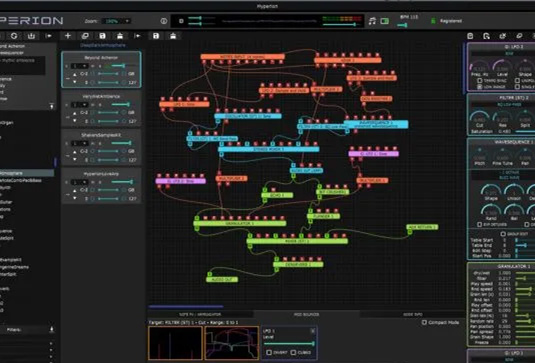Click the duplicate layer icon beside plus
The width and height of the screenshot is (535, 363).
coord(85,36)
